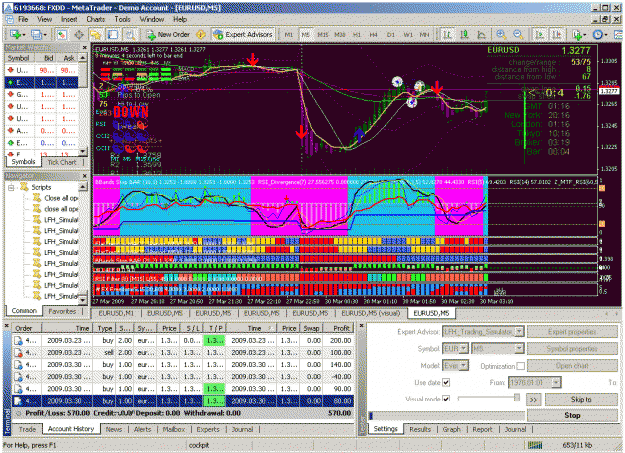This screenshot has height=453, width=625.
Task: Switch to Terminal Trade tab
Action: (x=28, y=429)
